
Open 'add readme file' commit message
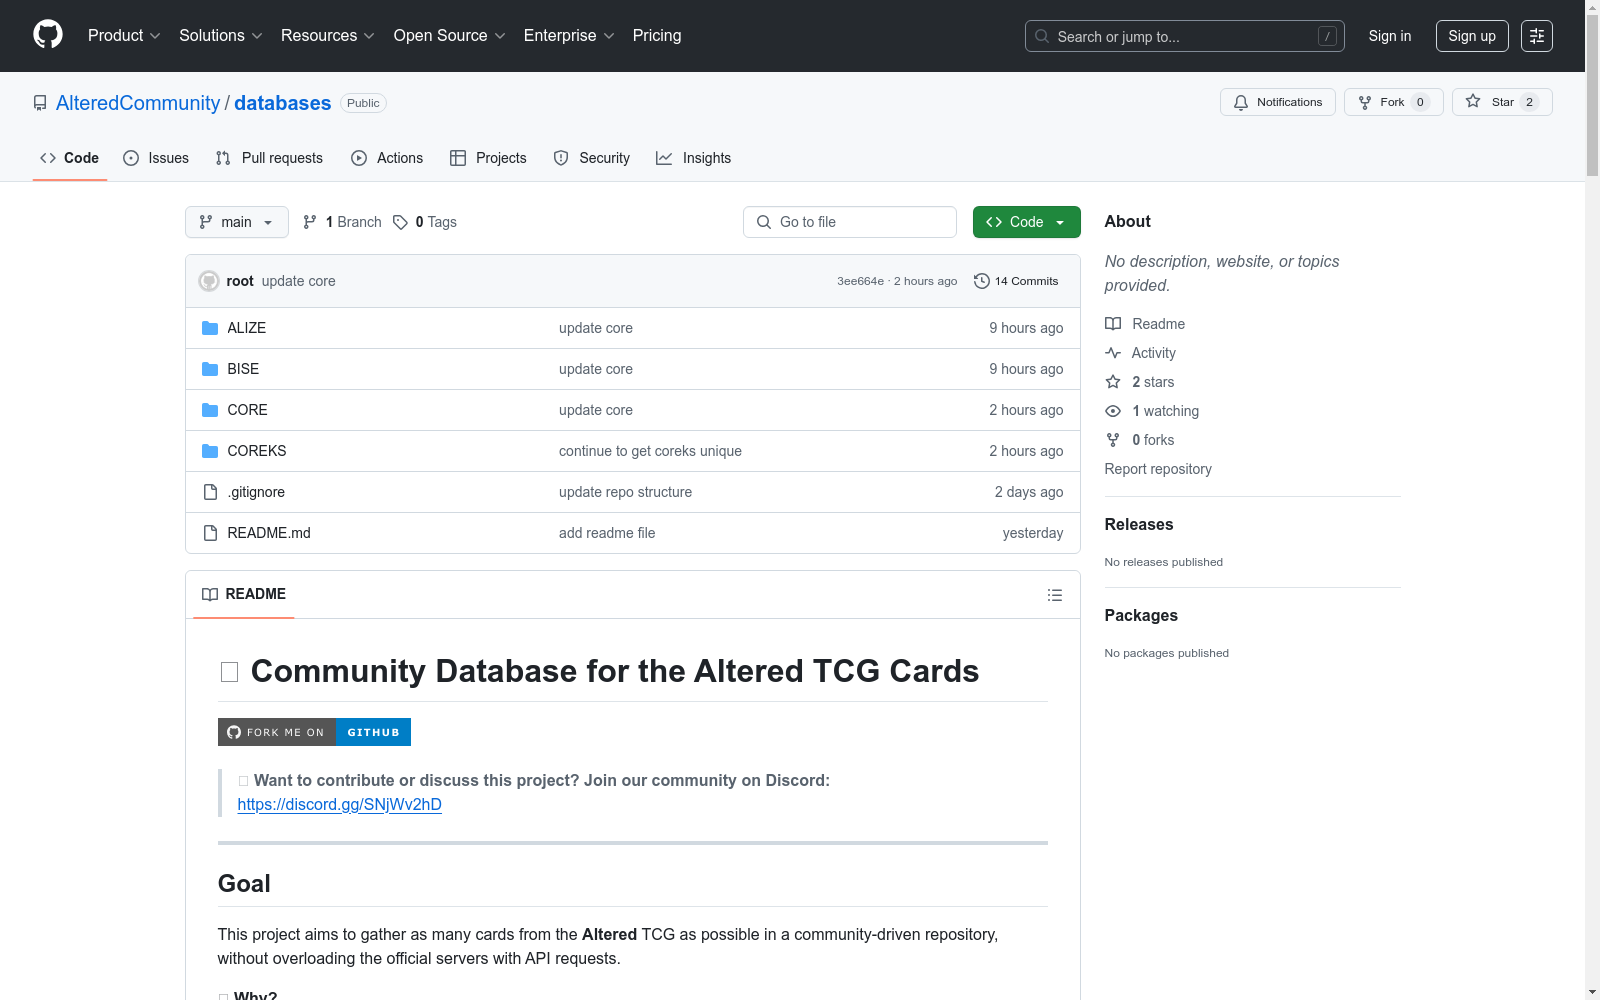click(607, 533)
